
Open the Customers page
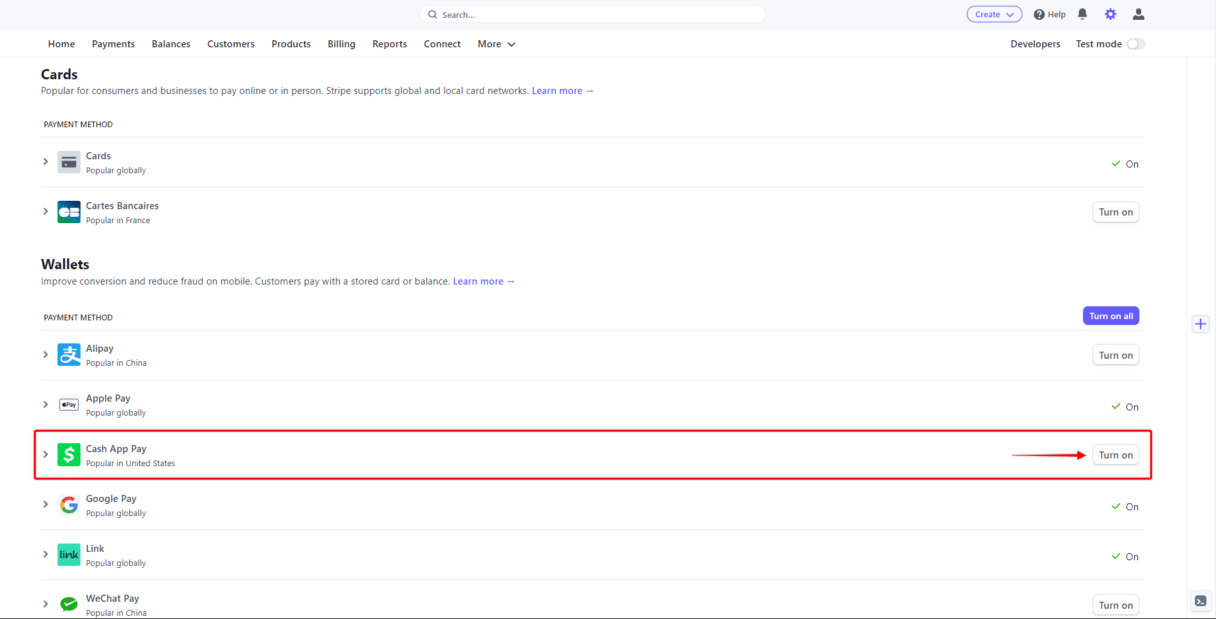click(x=231, y=44)
